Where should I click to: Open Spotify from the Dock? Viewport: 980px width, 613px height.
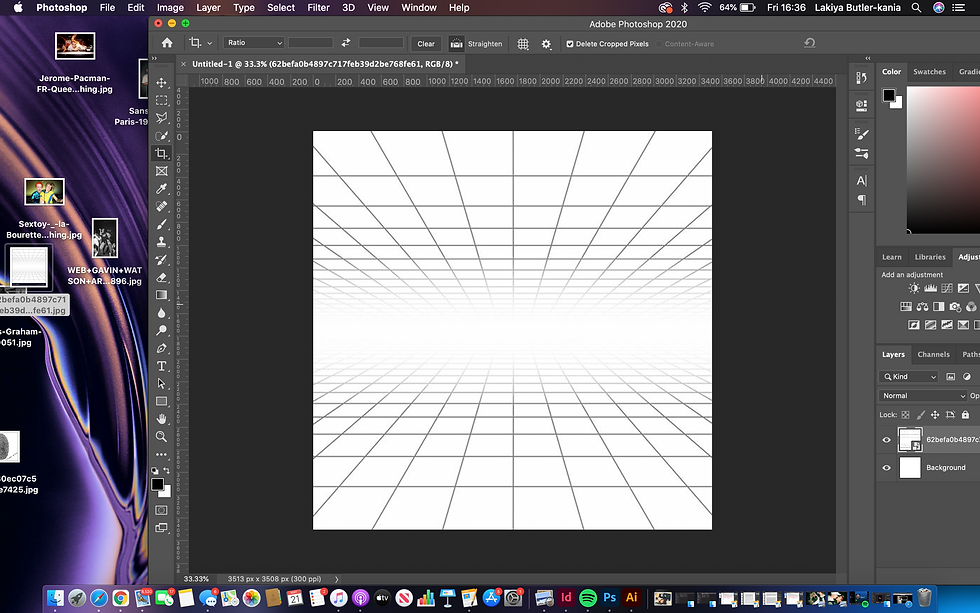pos(588,598)
